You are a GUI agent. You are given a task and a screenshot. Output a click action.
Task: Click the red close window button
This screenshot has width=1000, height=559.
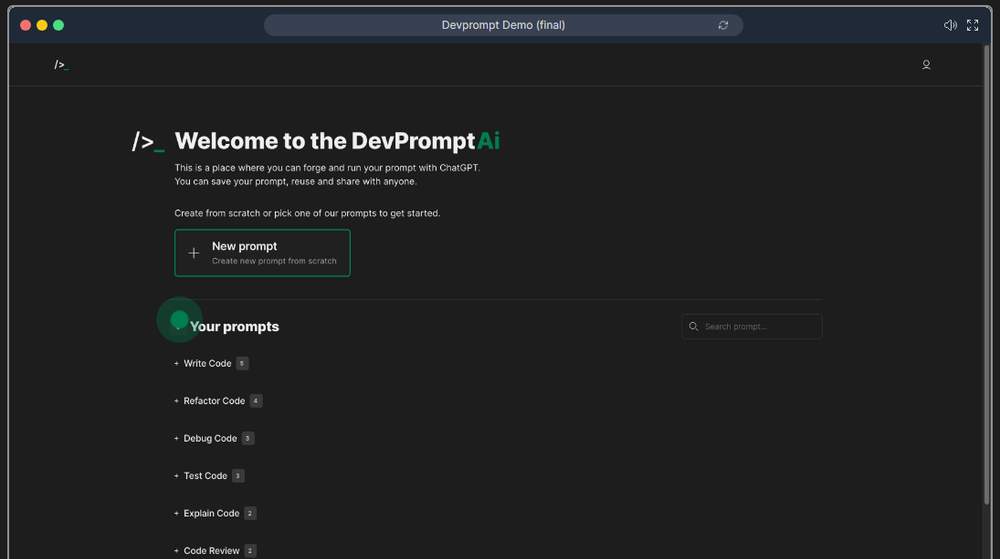26,25
